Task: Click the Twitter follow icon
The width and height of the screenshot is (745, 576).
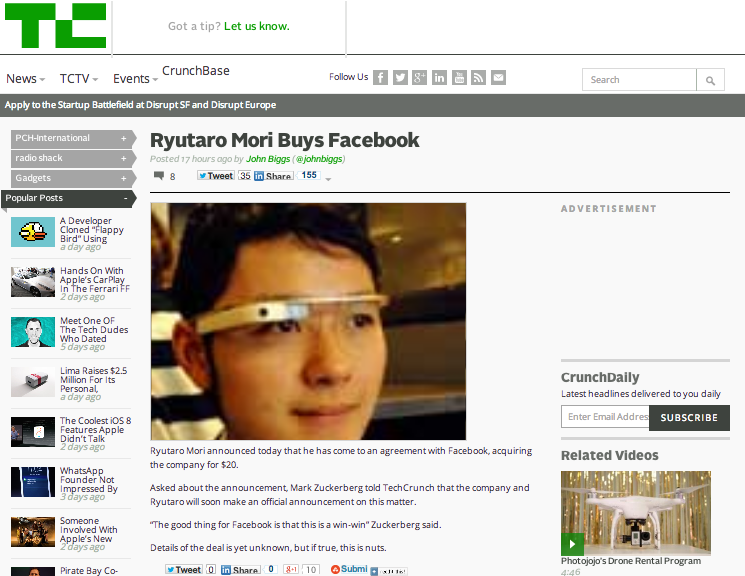Action: [400, 78]
